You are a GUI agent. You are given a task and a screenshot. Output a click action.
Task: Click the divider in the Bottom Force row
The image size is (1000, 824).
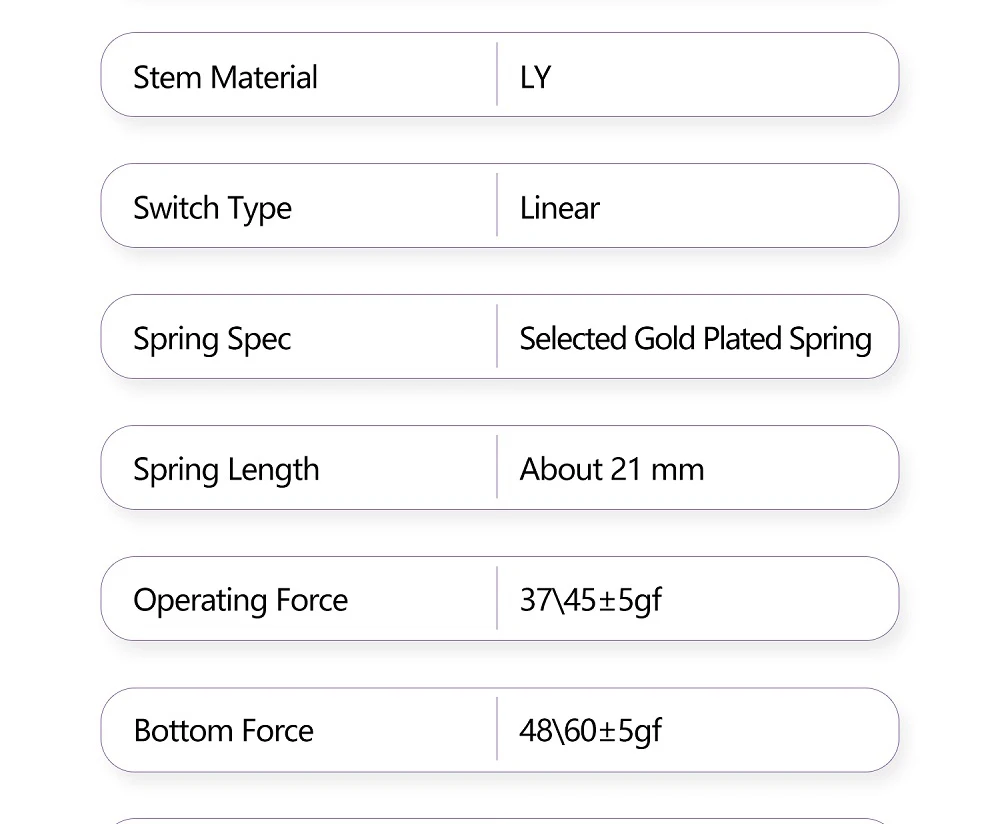497,730
